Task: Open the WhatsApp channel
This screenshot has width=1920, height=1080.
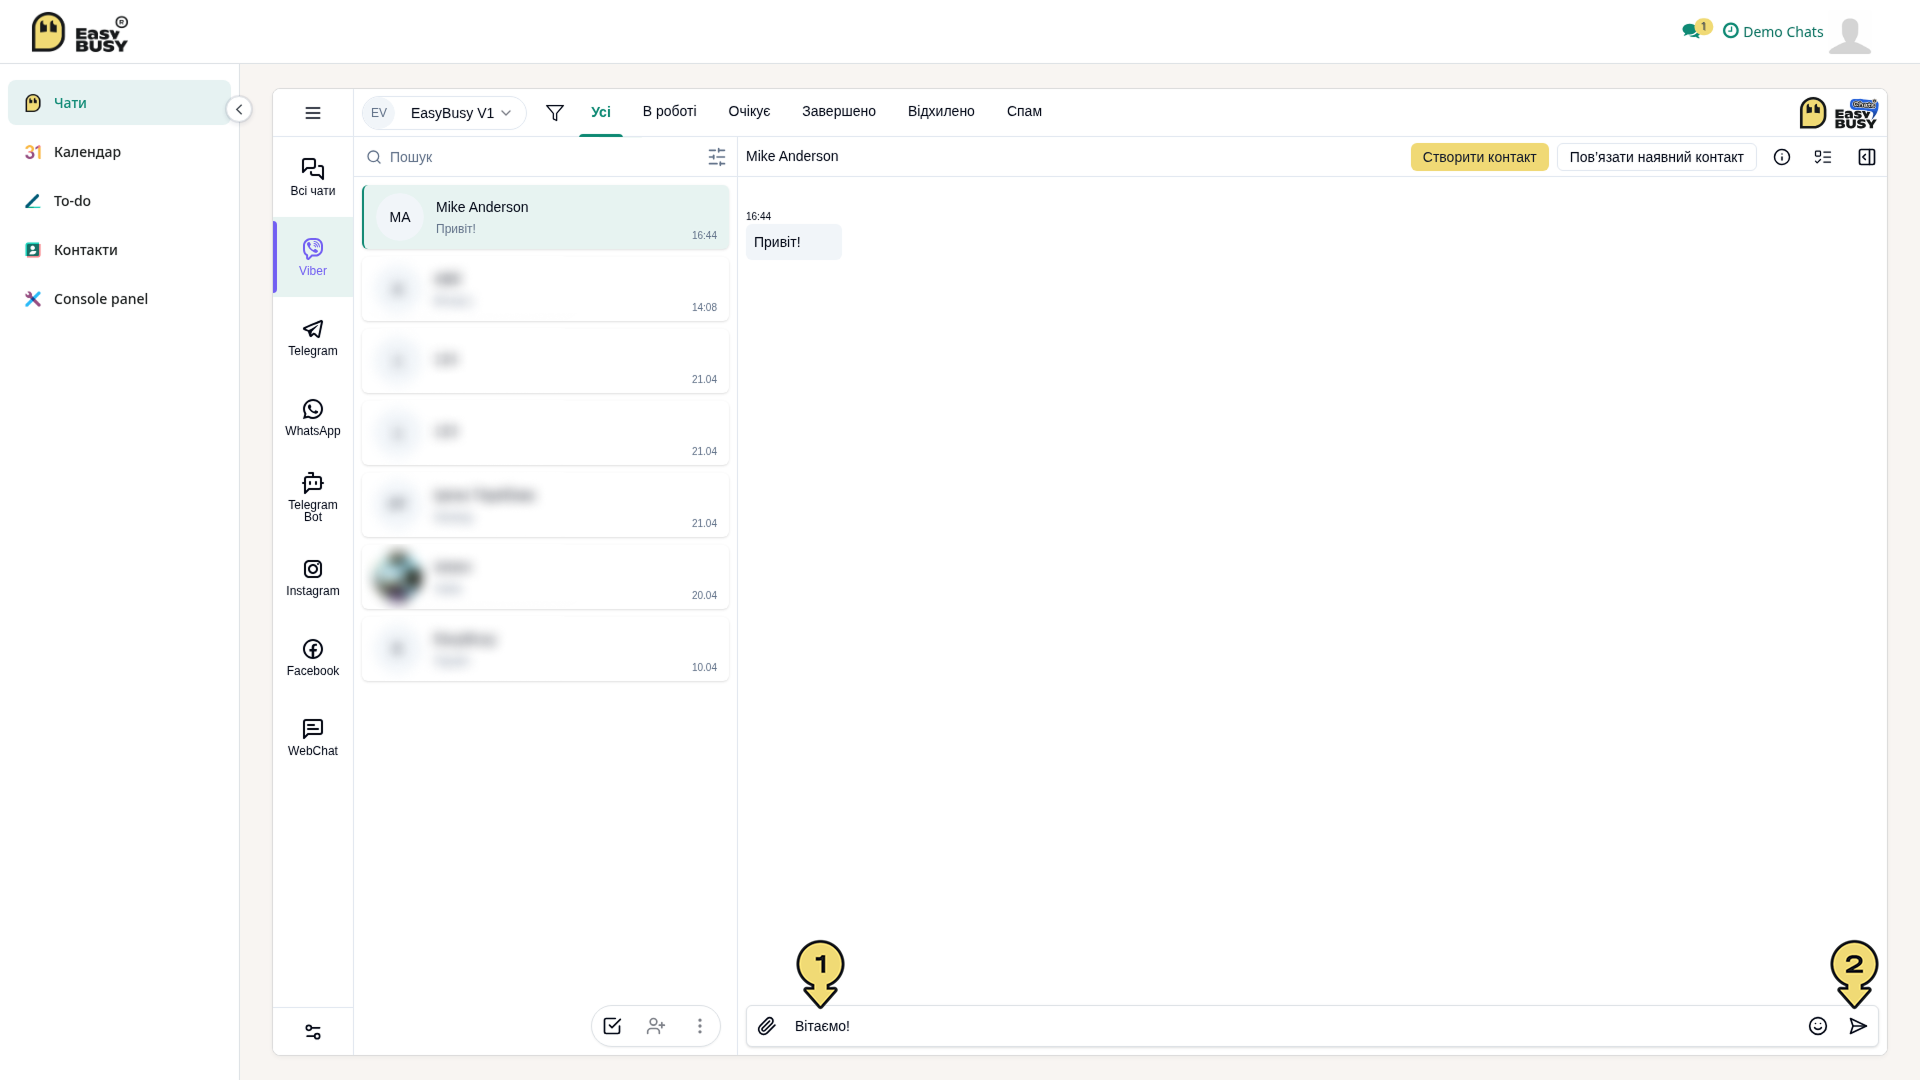Action: pyautogui.click(x=313, y=417)
